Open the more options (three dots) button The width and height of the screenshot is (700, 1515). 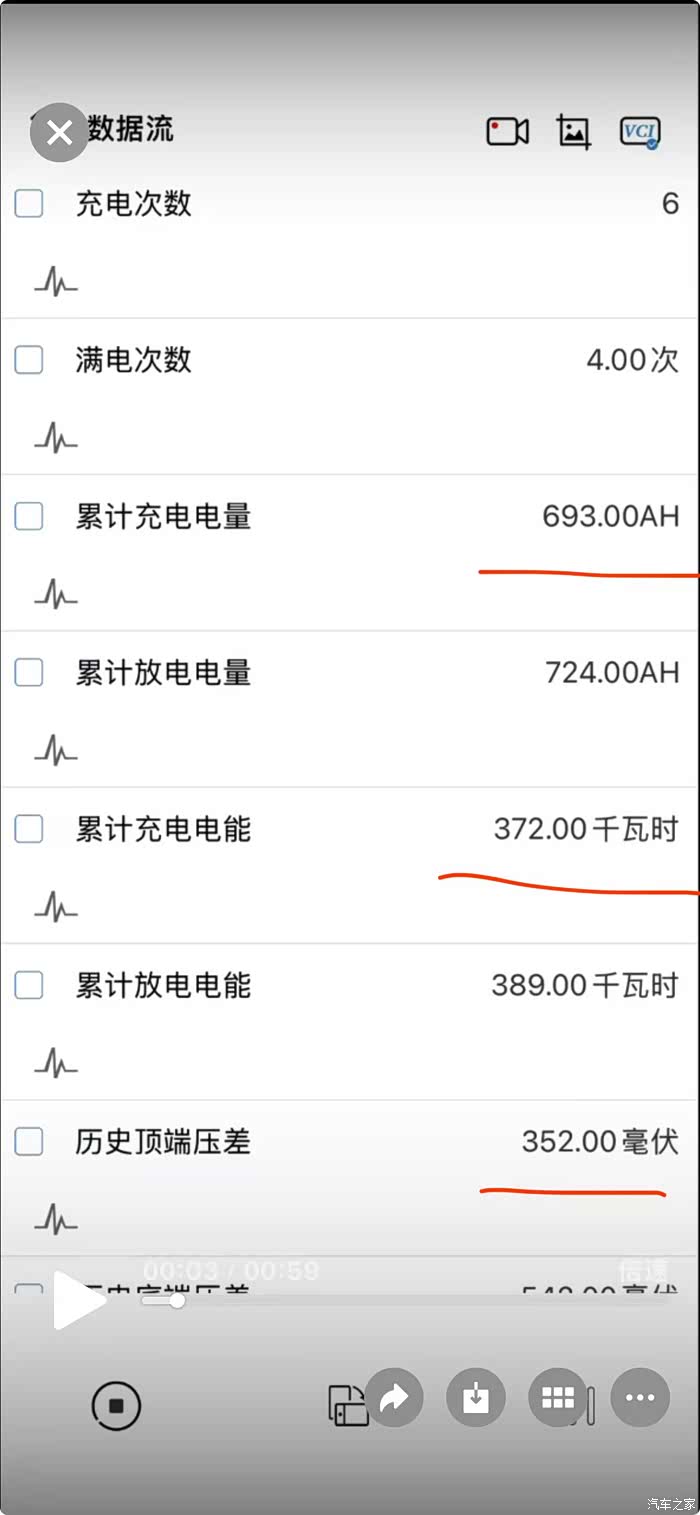(x=640, y=1397)
